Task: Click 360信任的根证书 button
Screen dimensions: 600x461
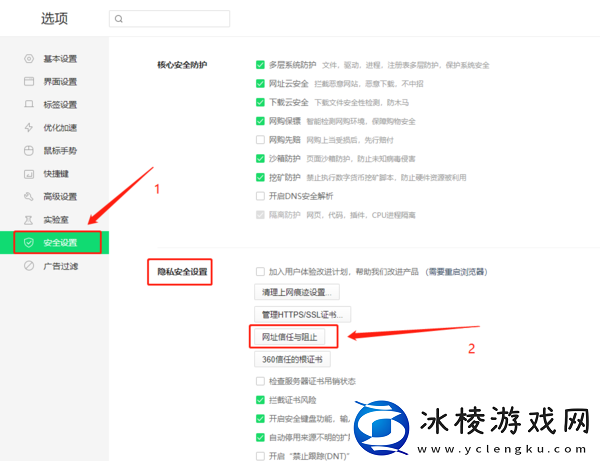Action: [x=292, y=359]
